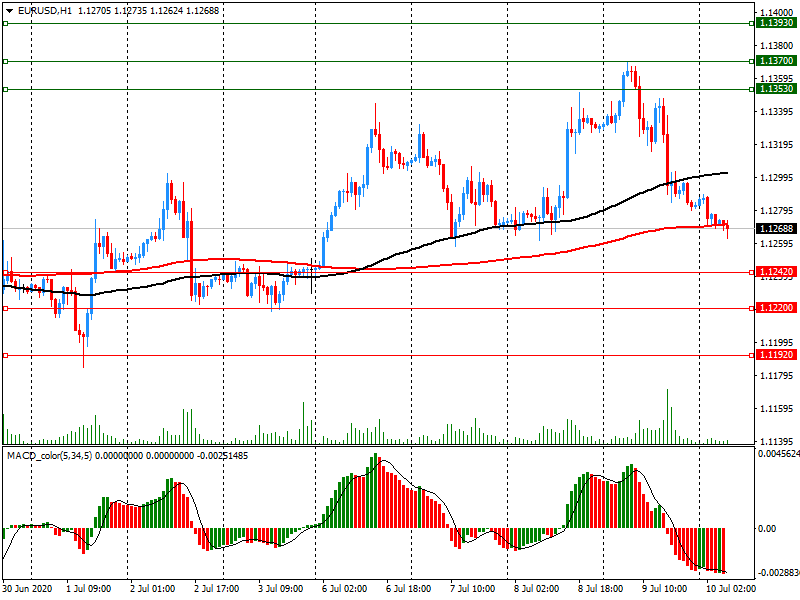Select the green 1.13700 price label
The image size is (800, 600).
[776, 61]
